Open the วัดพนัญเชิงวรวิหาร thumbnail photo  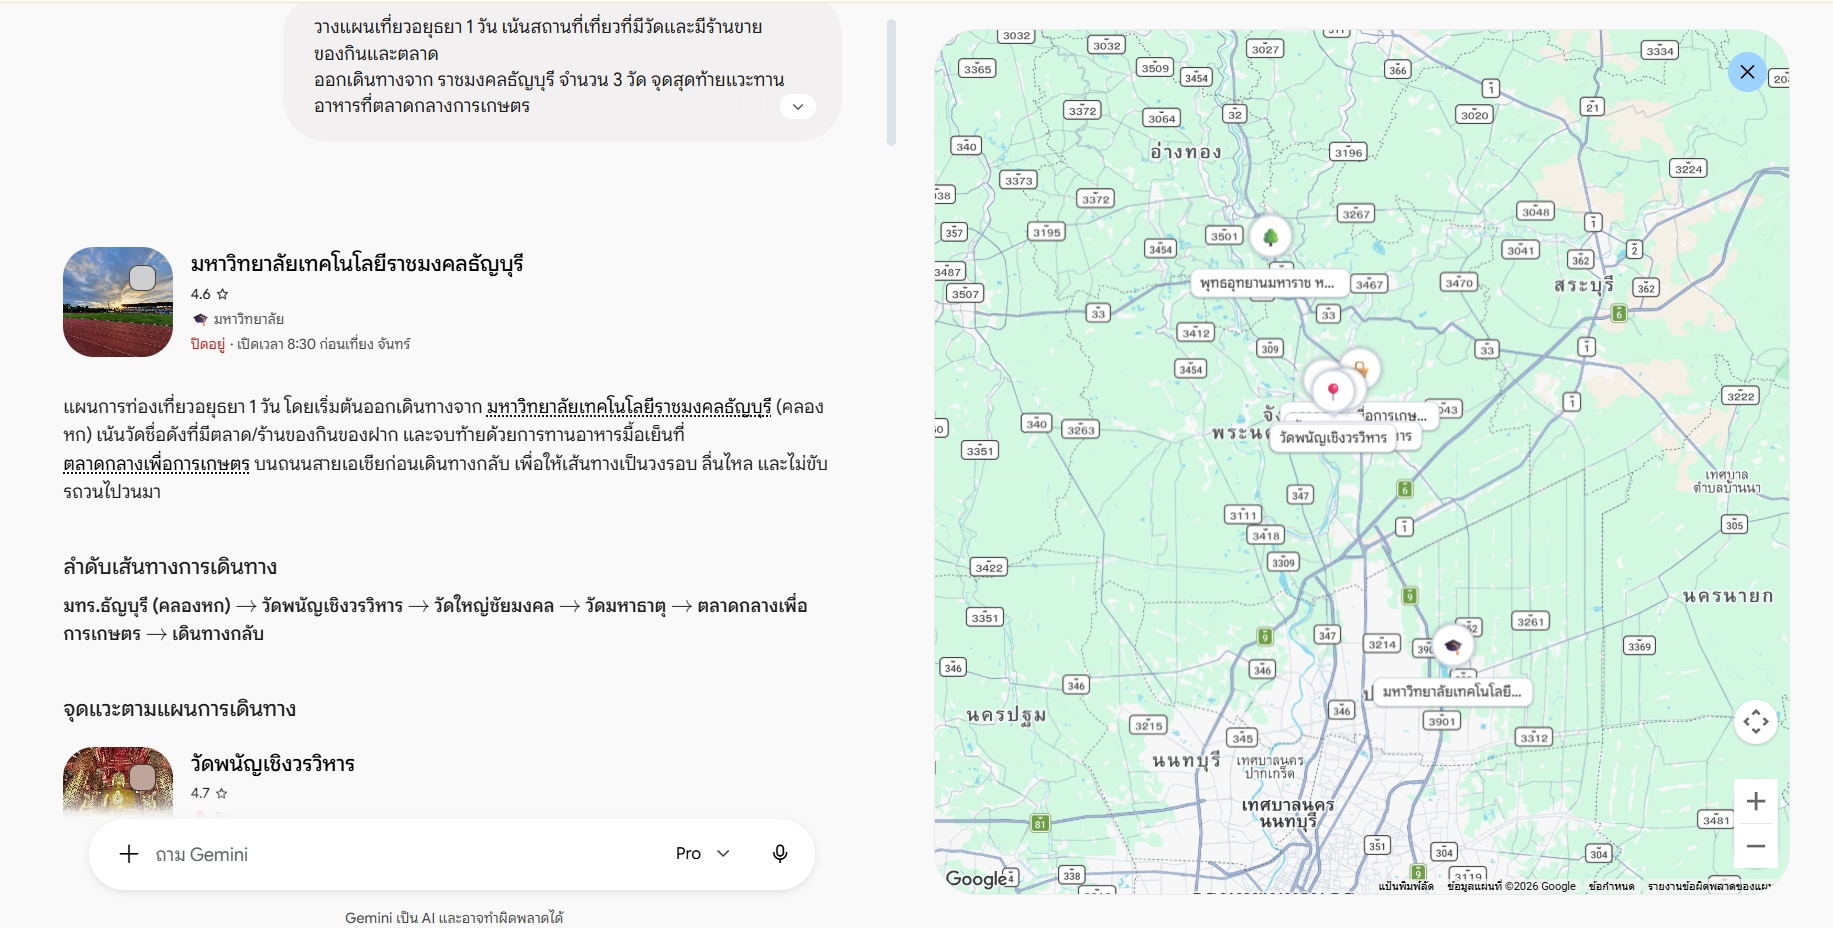[x=118, y=780]
